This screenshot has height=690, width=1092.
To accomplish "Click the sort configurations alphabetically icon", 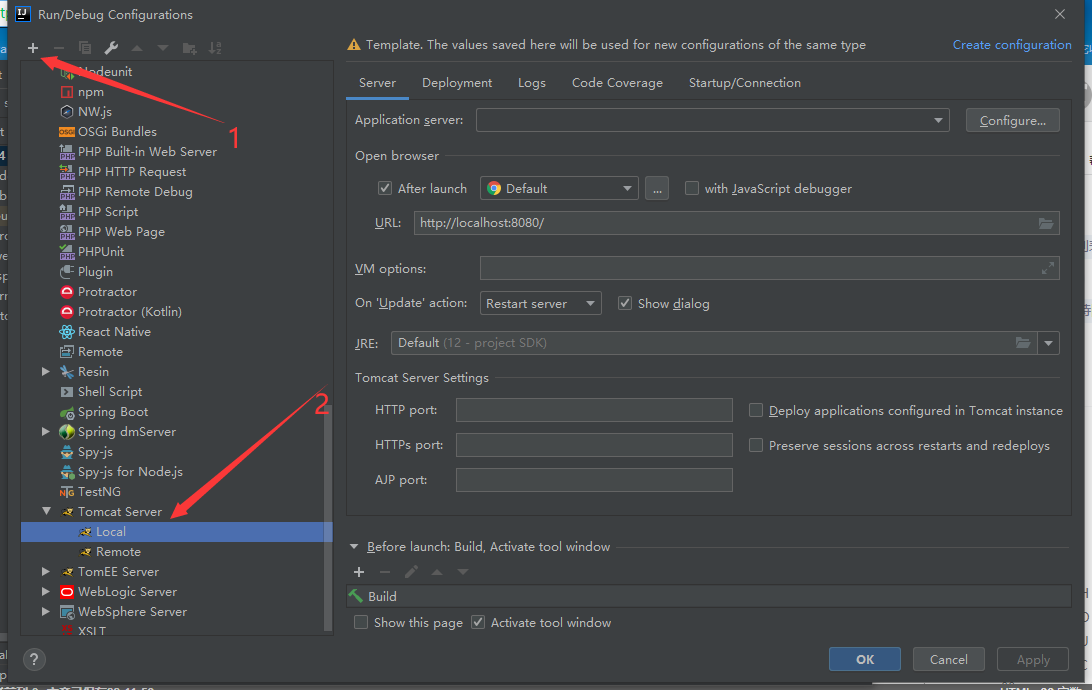I will pyautogui.click(x=215, y=48).
